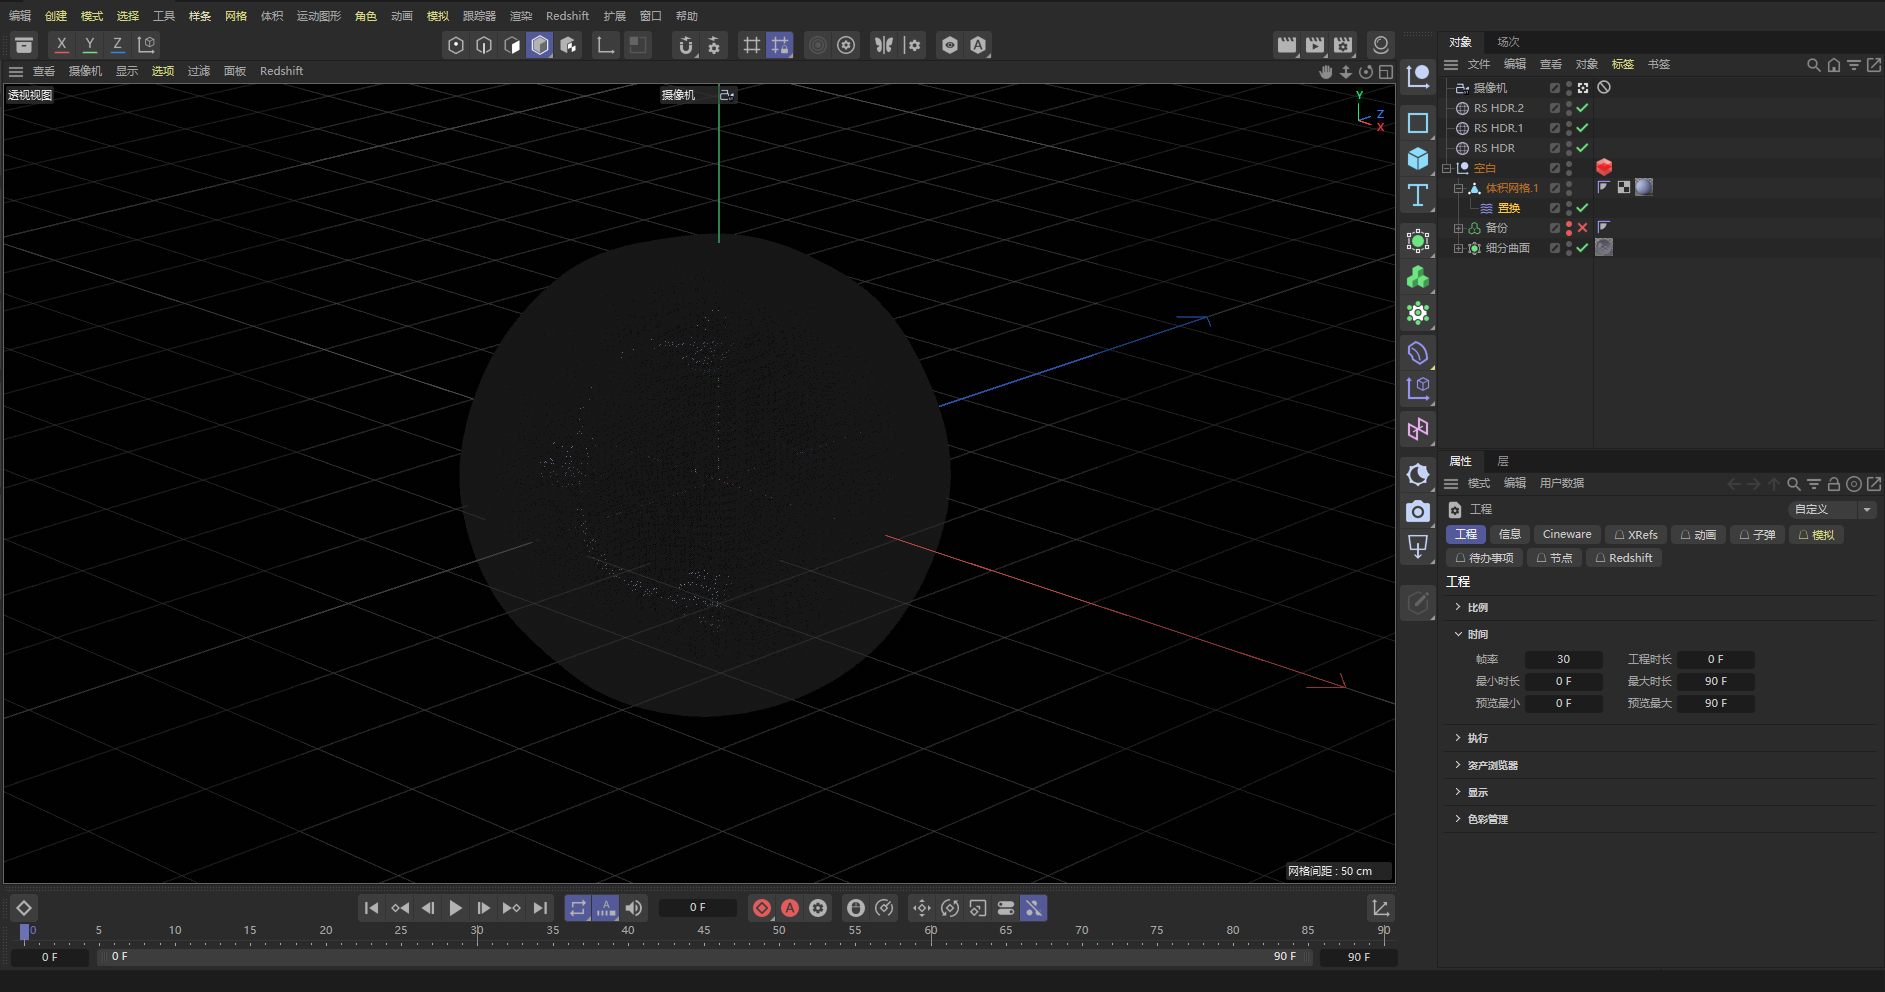Expand the 执行 section

click(x=1458, y=738)
